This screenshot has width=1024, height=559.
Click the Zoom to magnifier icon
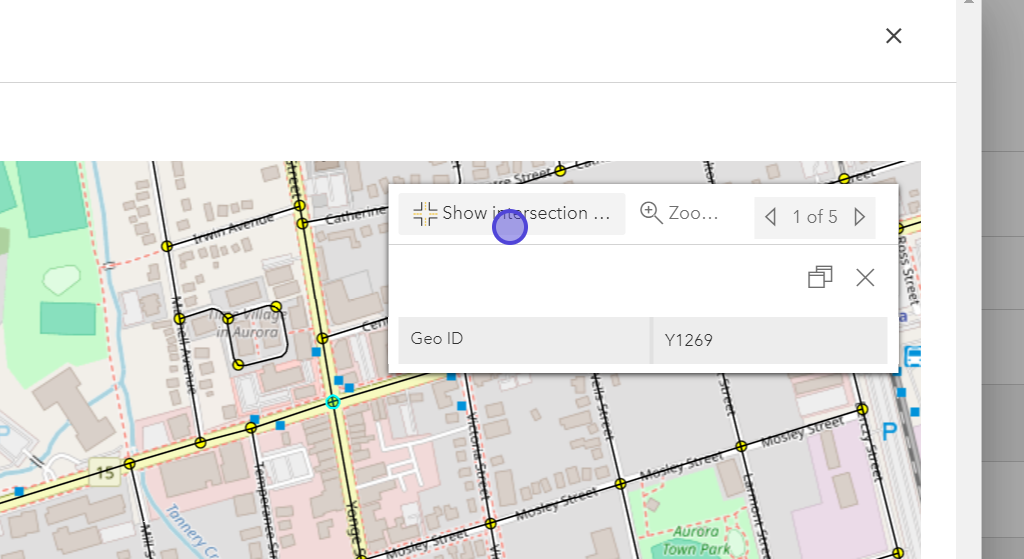coord(651,212)
